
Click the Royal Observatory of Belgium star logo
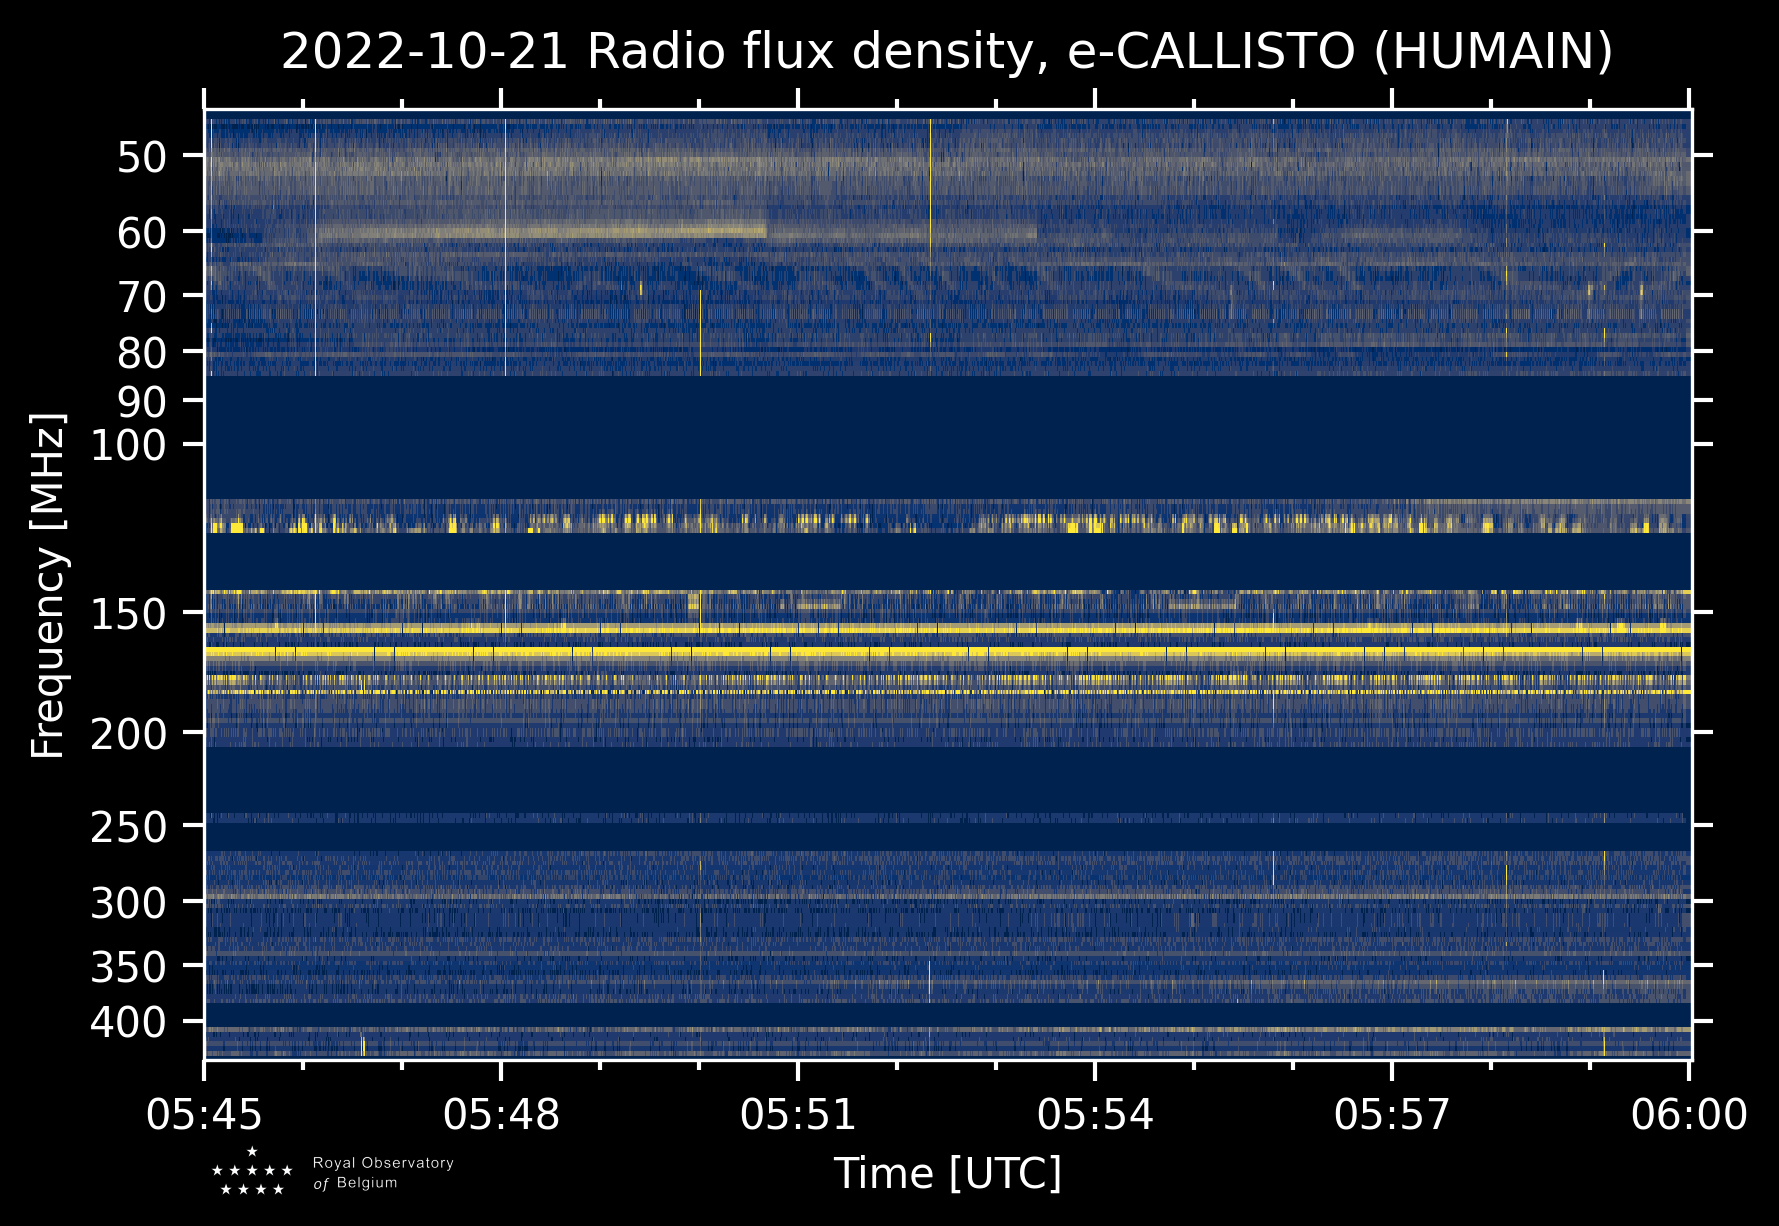click(x=252, y=1172)
